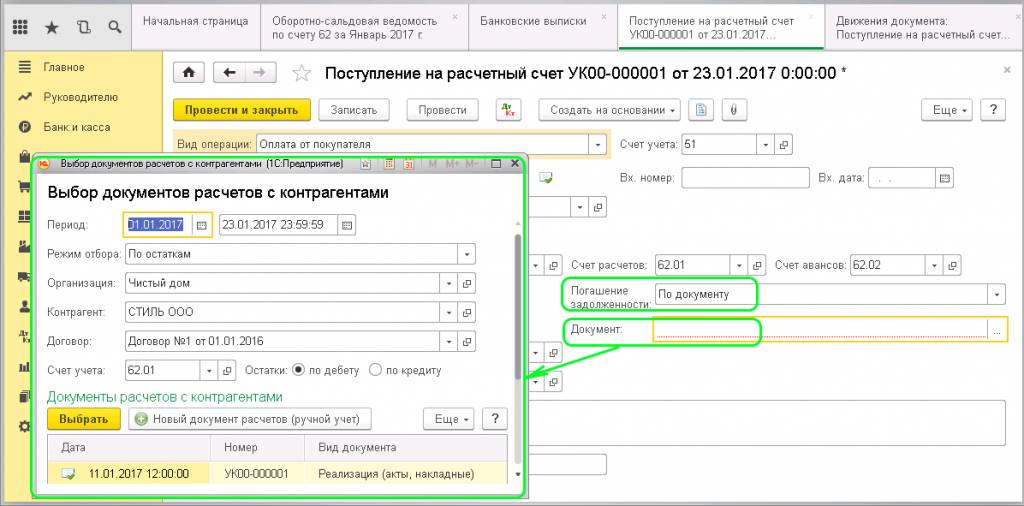Image resolution: width=1024 pixels, height=506 pixels.
Task: Click help question button in selection dialog
Action: point(495,419)
